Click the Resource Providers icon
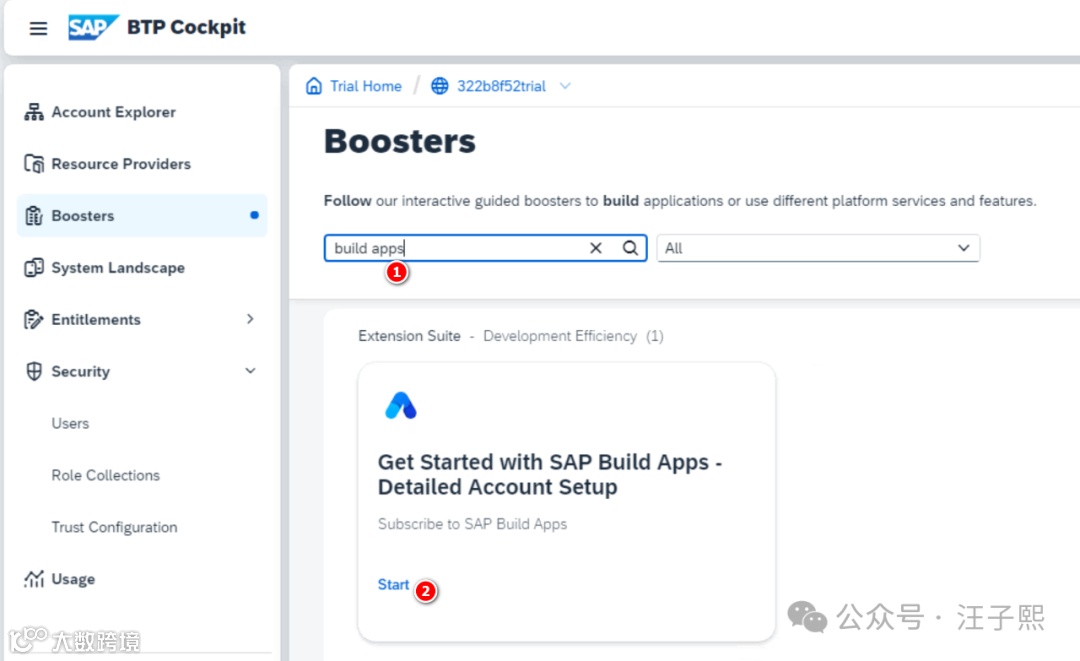Viewport: 1080px width, 661px height. tap(34, 163)
